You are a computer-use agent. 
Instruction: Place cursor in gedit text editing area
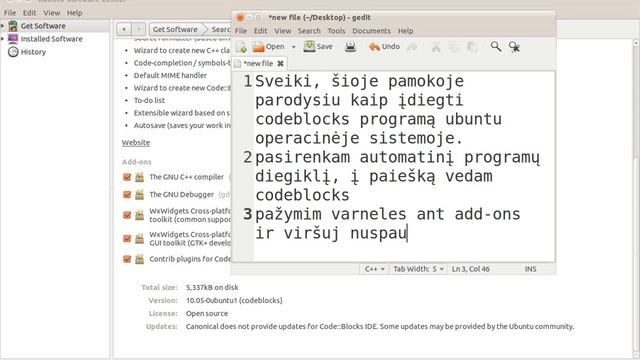(x=404, y=167)
